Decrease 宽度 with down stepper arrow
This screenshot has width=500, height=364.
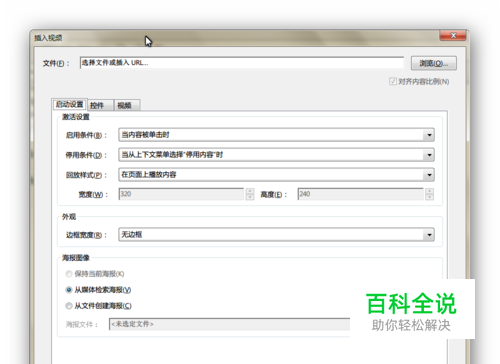coord(250,197)
